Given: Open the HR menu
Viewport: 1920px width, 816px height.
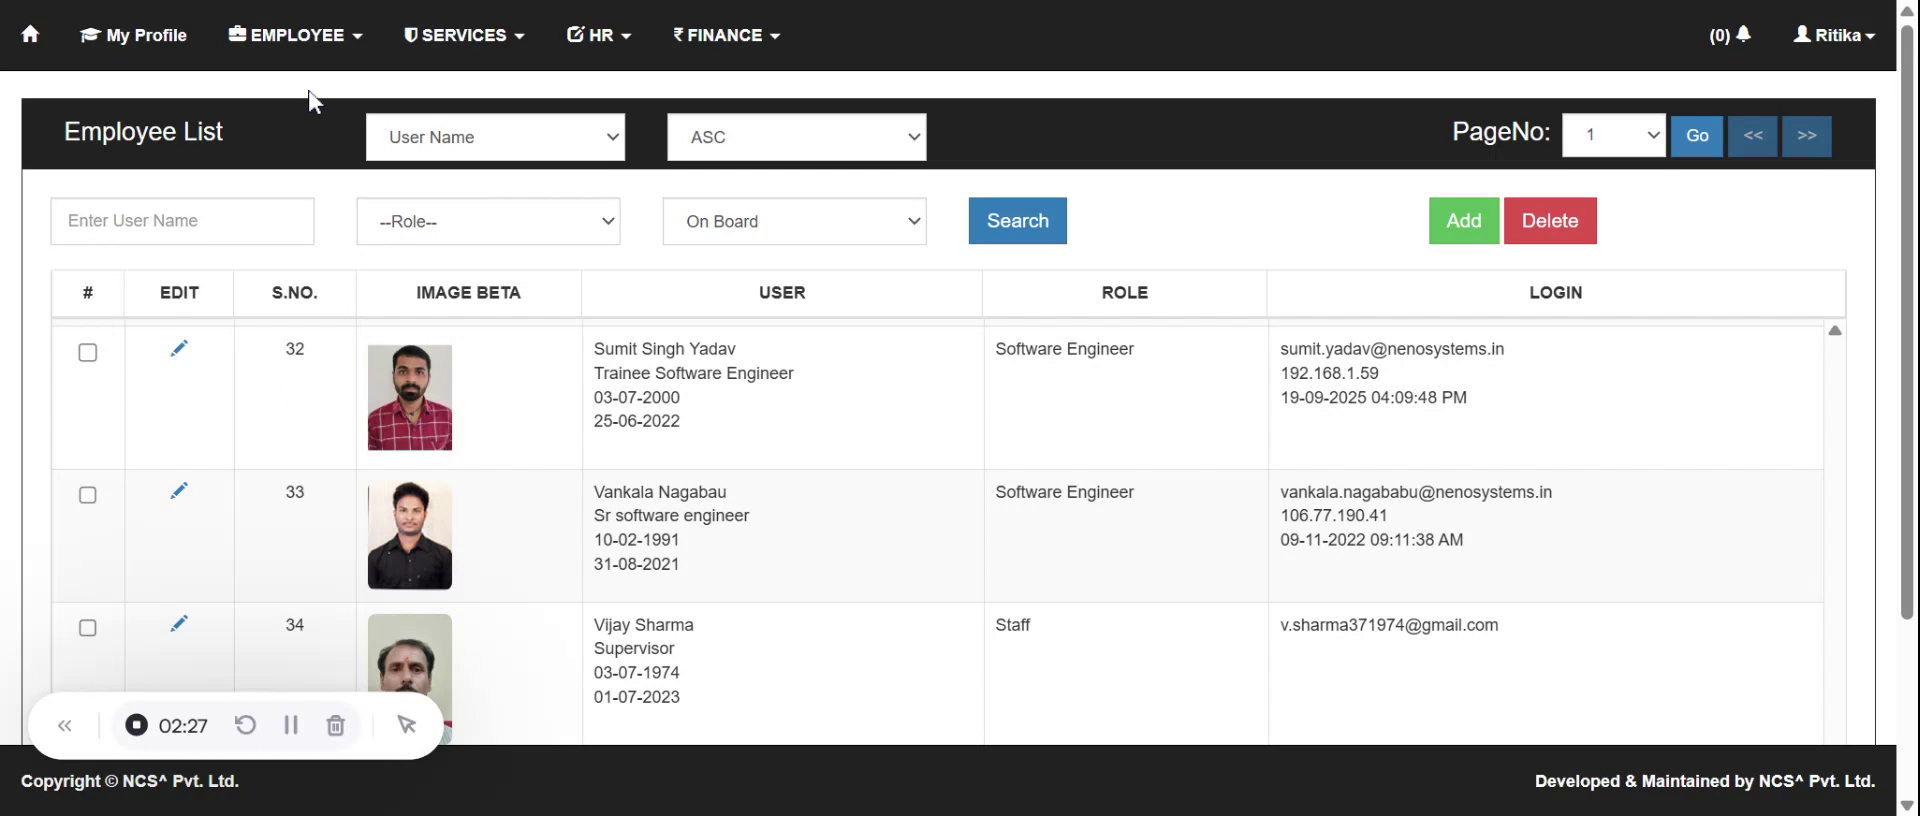Looking at the screenshot, I should click(x=599, y=35).
